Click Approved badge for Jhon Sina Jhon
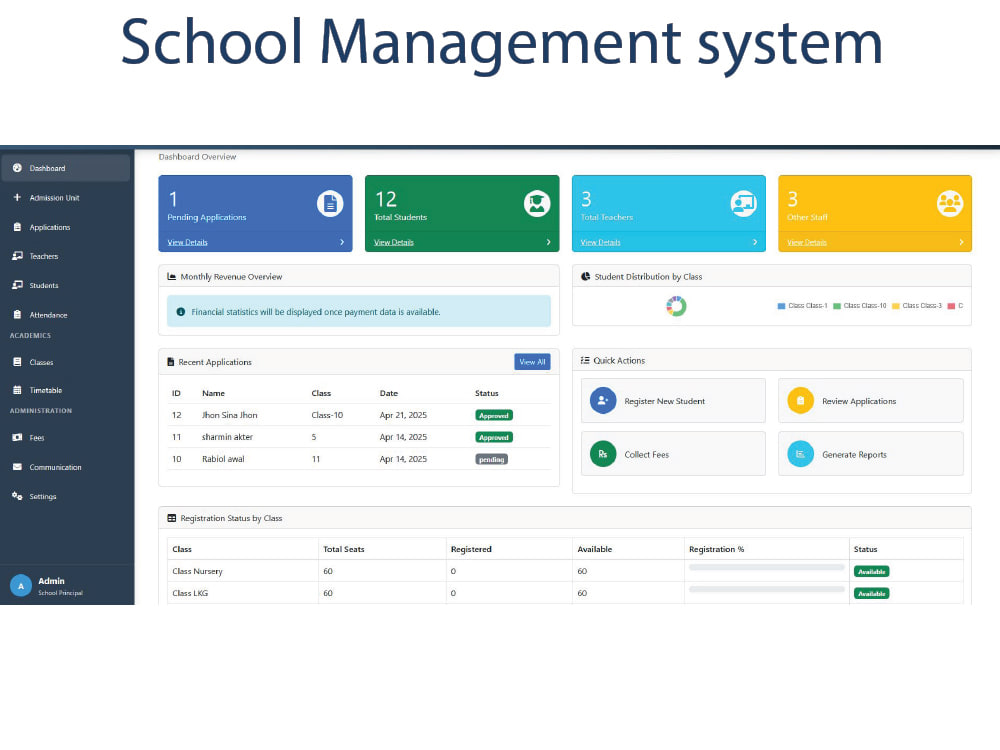1000x750 pixels. coord(494,415)
